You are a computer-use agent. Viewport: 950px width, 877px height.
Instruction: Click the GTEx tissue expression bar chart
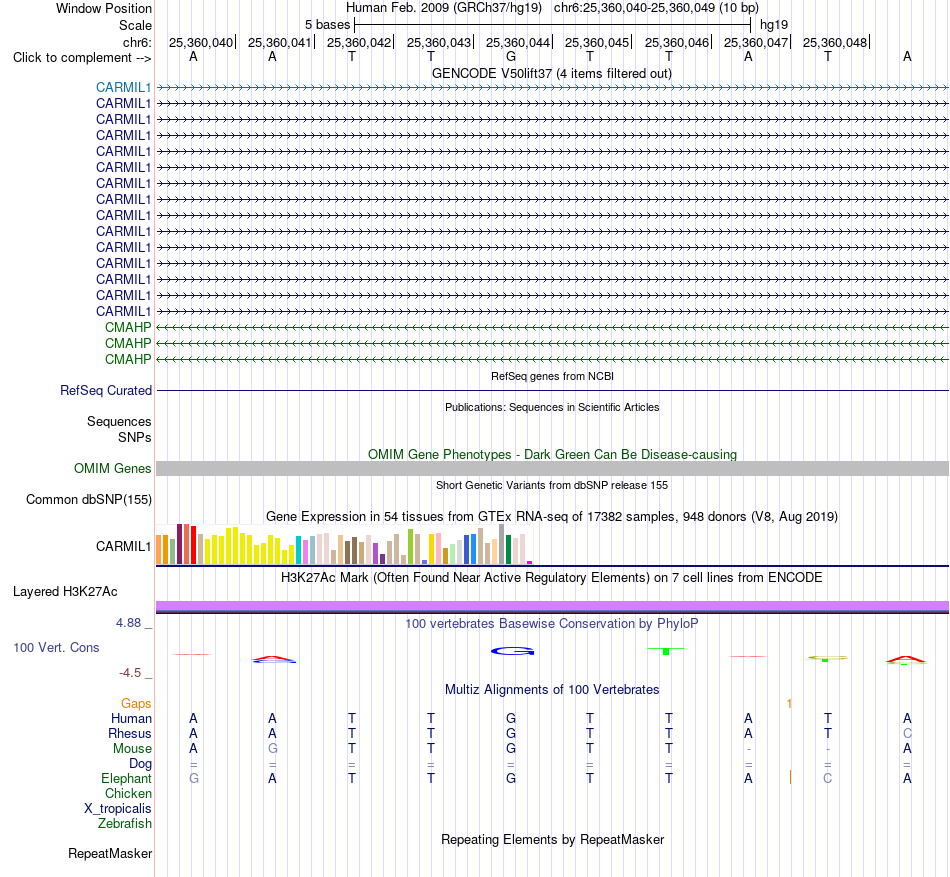(344, 544)
